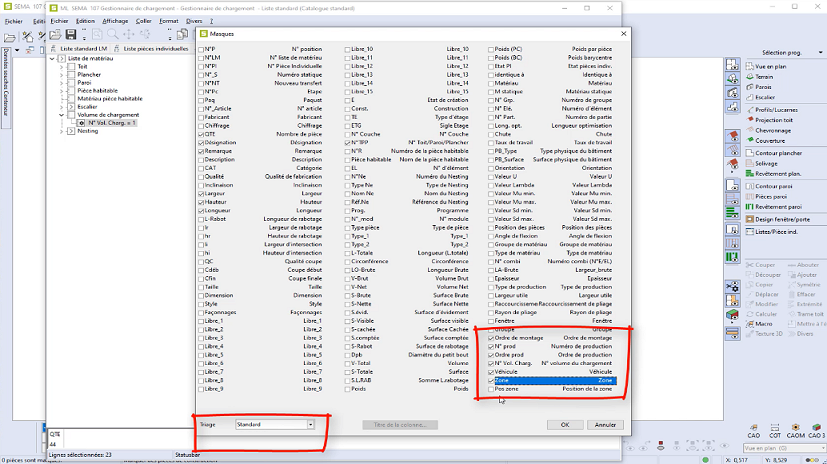The width and height of the screenshot is (827, 464).
Task: Uncheck the Désignation checkbox
Action: pos(201,143)
